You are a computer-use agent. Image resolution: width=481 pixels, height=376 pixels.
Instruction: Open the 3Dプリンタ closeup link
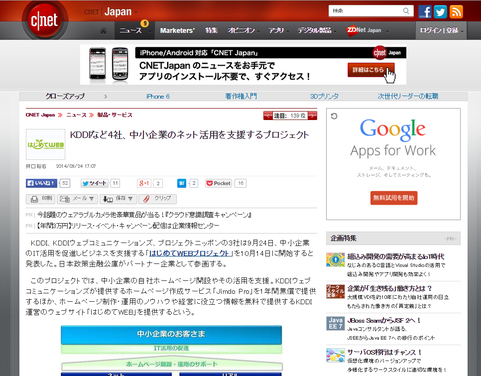(324, 96)
